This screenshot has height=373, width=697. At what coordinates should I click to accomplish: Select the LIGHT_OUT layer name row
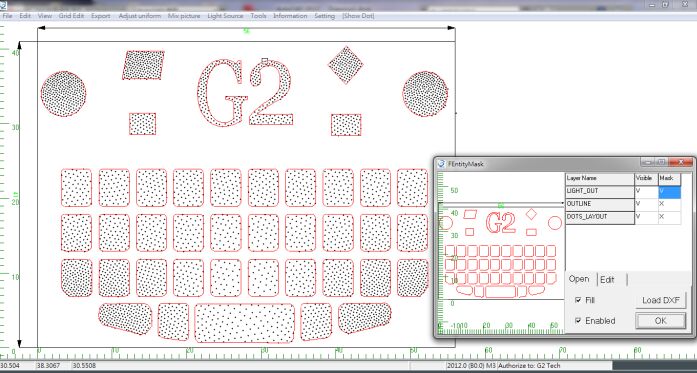(x=600, y=192)
